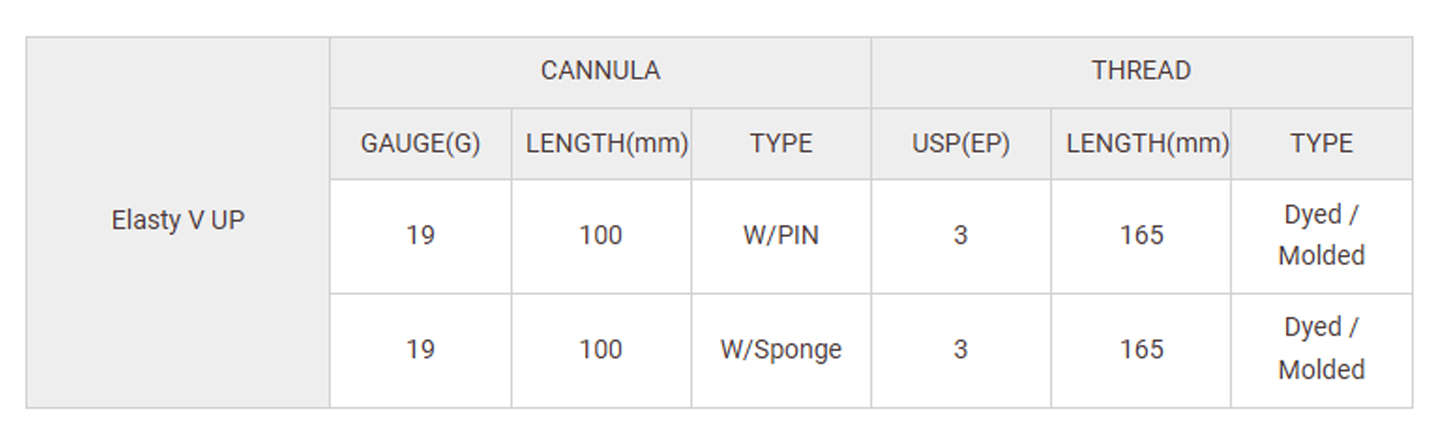This screenshot has height=445, width=1440.
Task: Select gauge value 19 in W/Sponge row
Action: [x=420, y=350]
